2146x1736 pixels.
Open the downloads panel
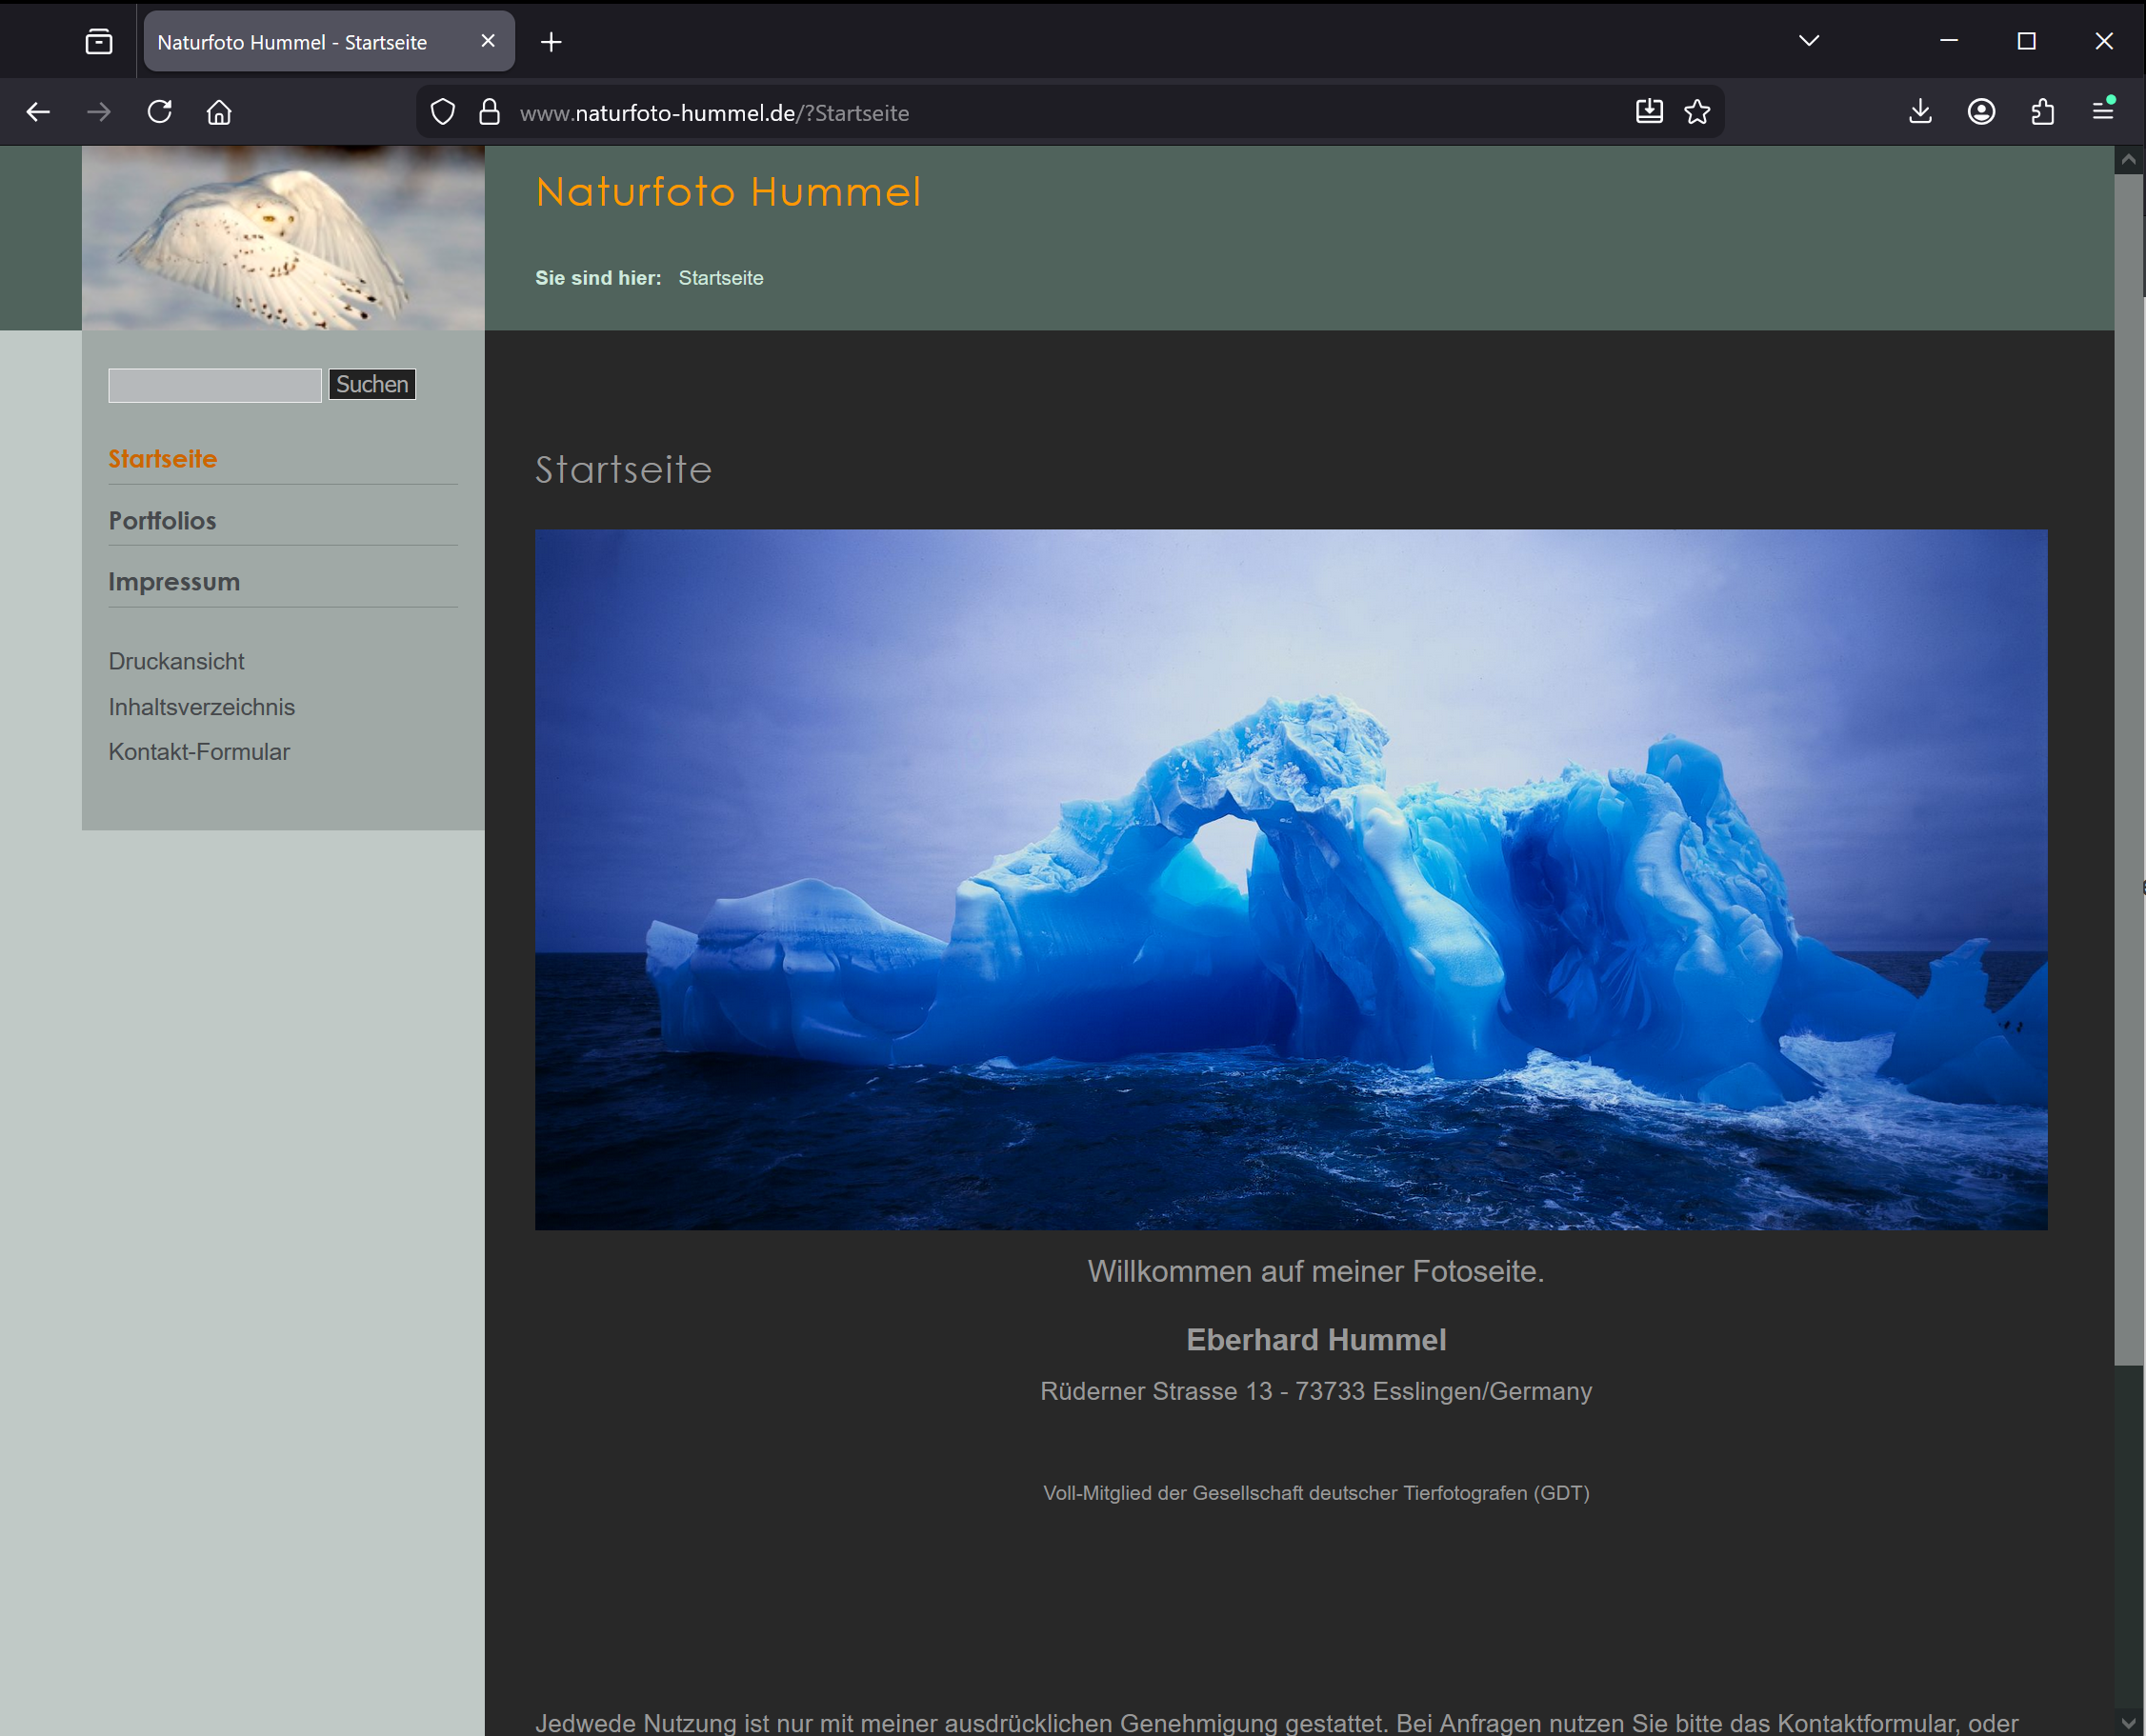point(1919,112)
